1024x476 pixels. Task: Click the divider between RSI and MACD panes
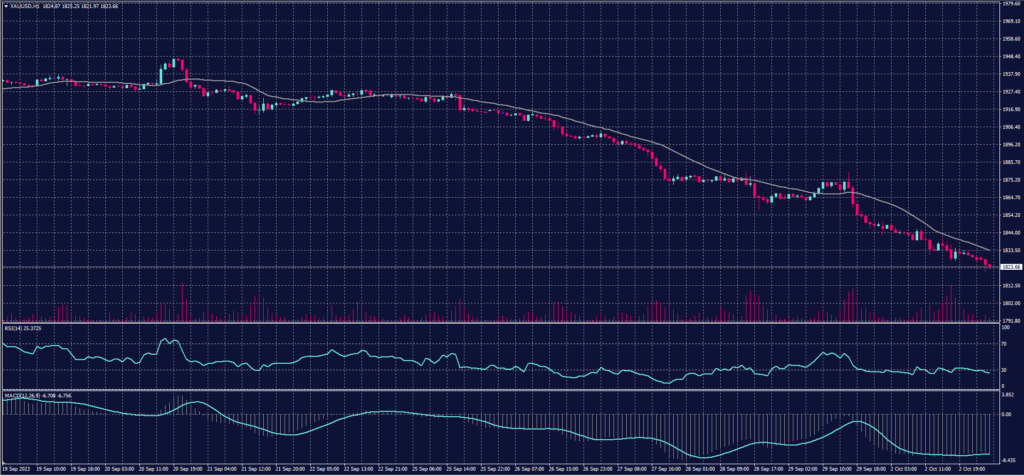pos(500,390)
